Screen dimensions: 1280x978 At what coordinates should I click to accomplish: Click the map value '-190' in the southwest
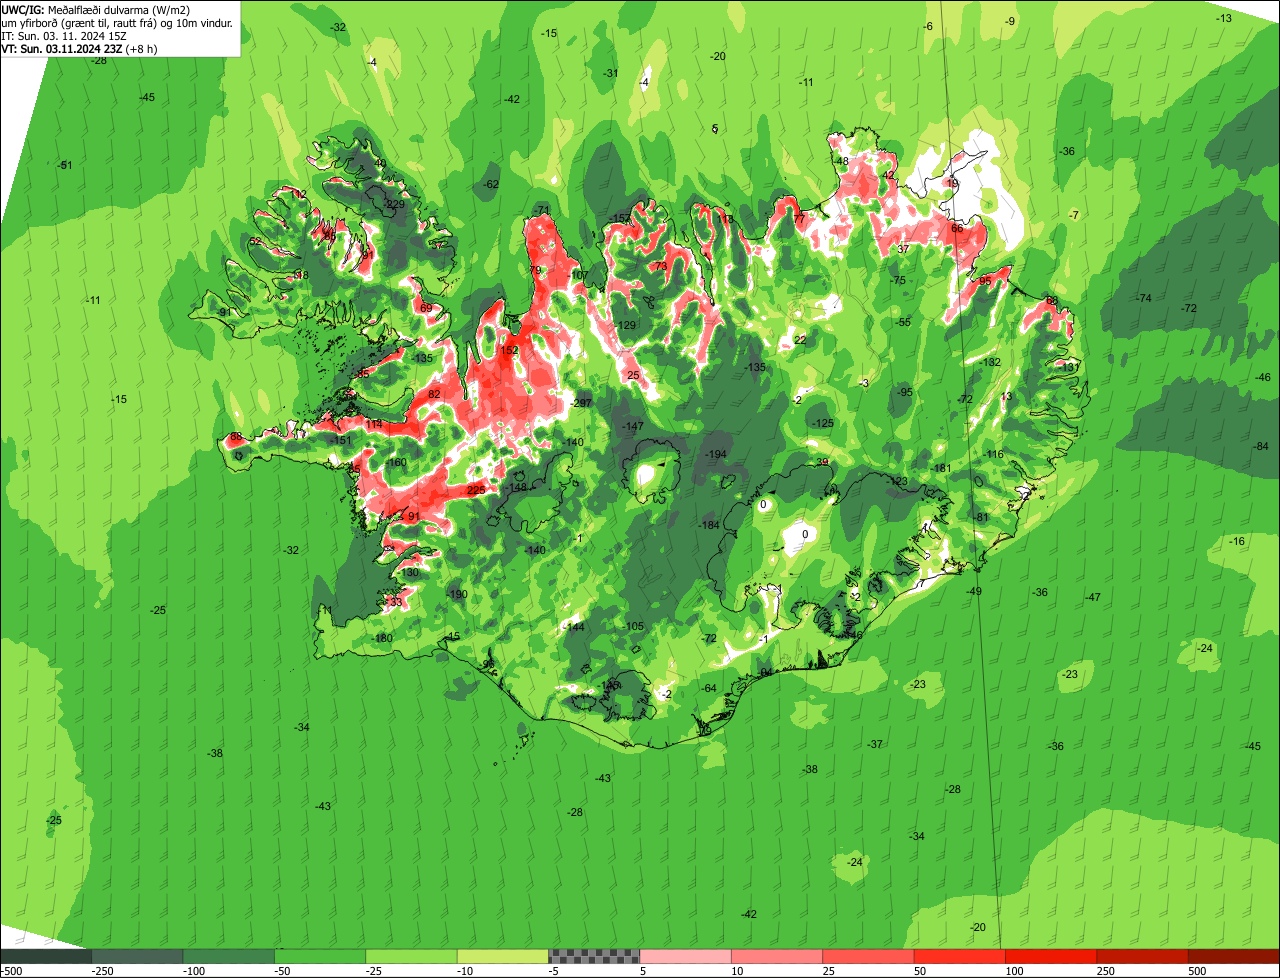click(457, 594)
